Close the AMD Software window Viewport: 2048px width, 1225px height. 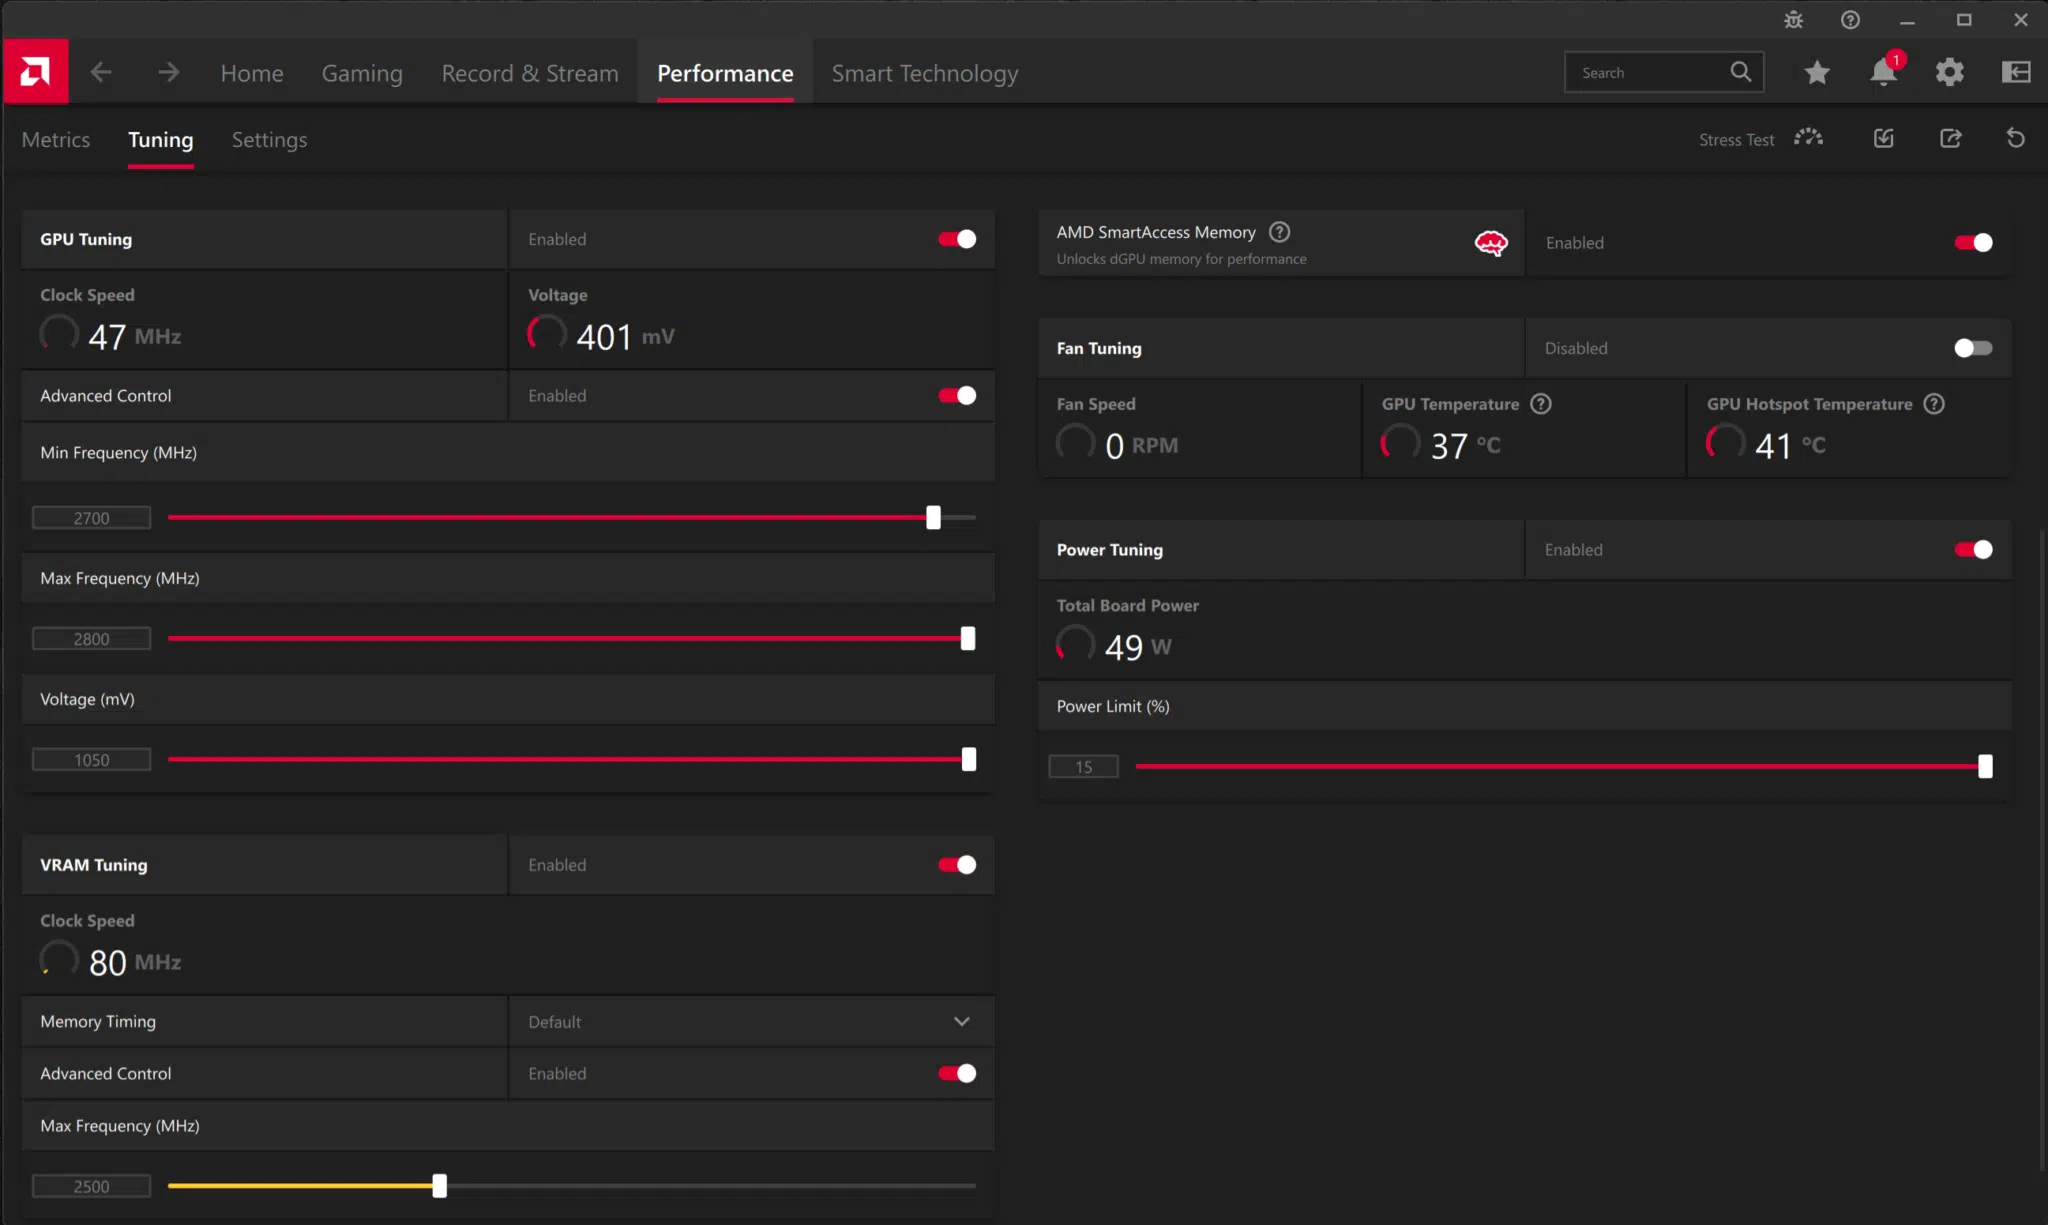[x=2020, y=20]
